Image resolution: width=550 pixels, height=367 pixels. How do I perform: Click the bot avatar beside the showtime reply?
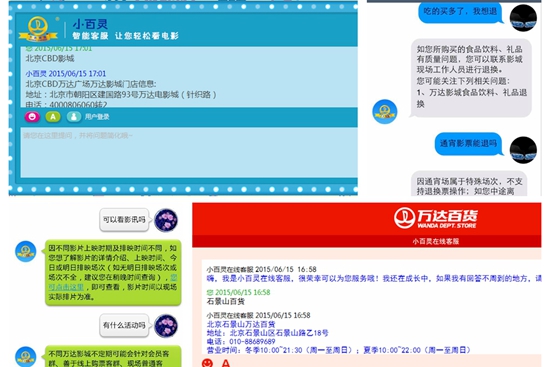[26, 251]
